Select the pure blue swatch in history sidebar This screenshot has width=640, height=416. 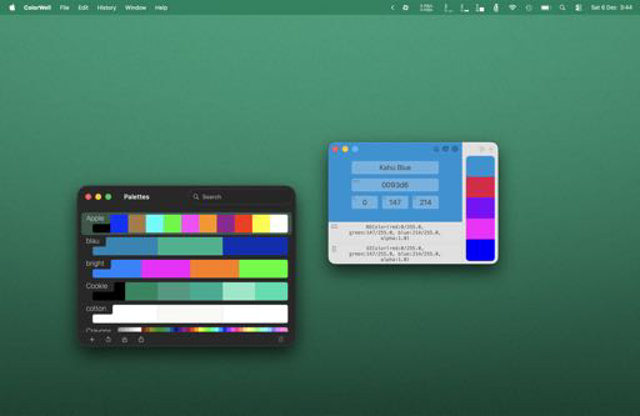pos(480,250)
